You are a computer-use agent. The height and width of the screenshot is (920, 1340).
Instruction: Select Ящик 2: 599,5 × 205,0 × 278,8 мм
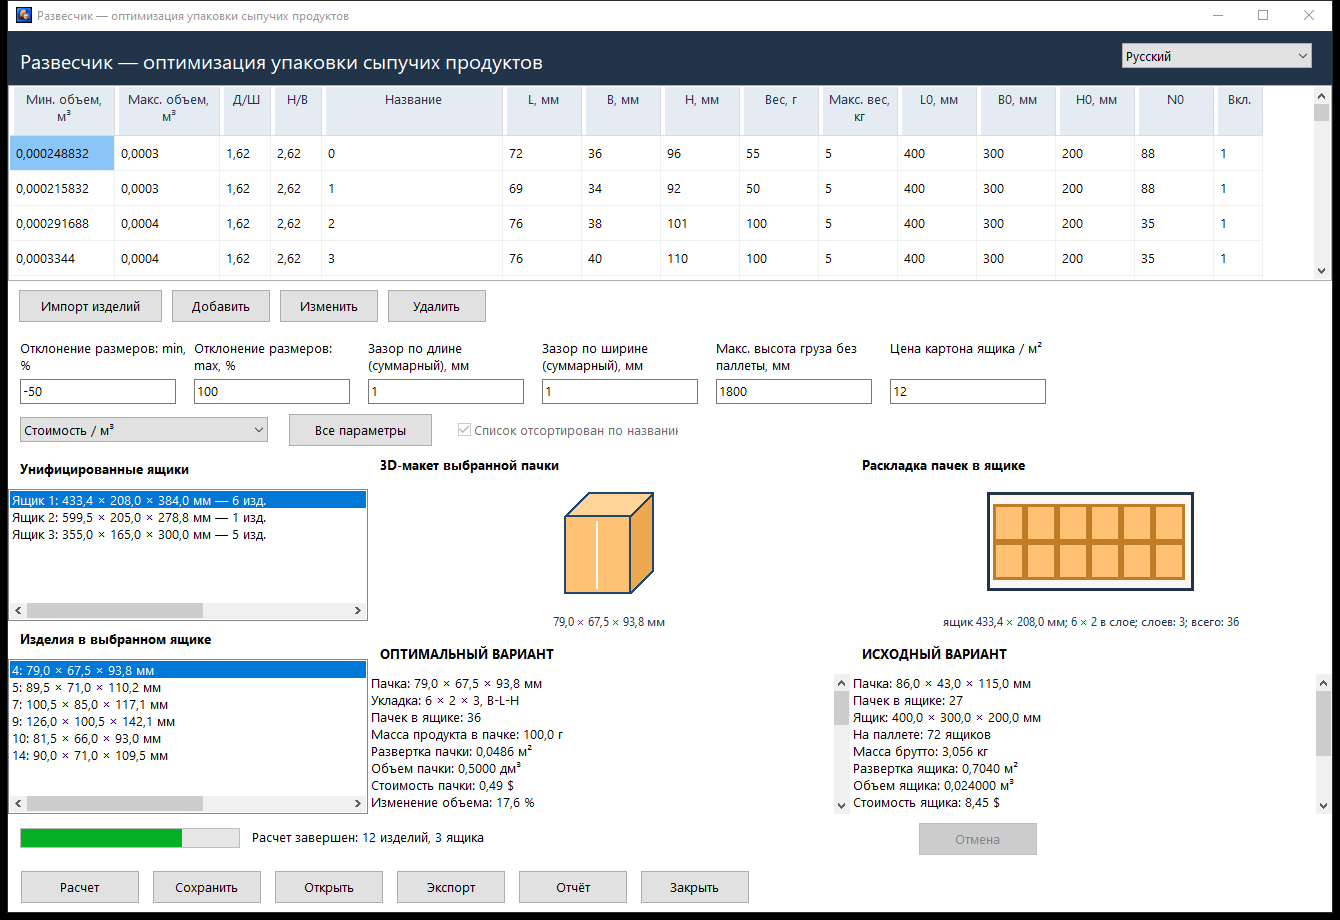[188, 517]
